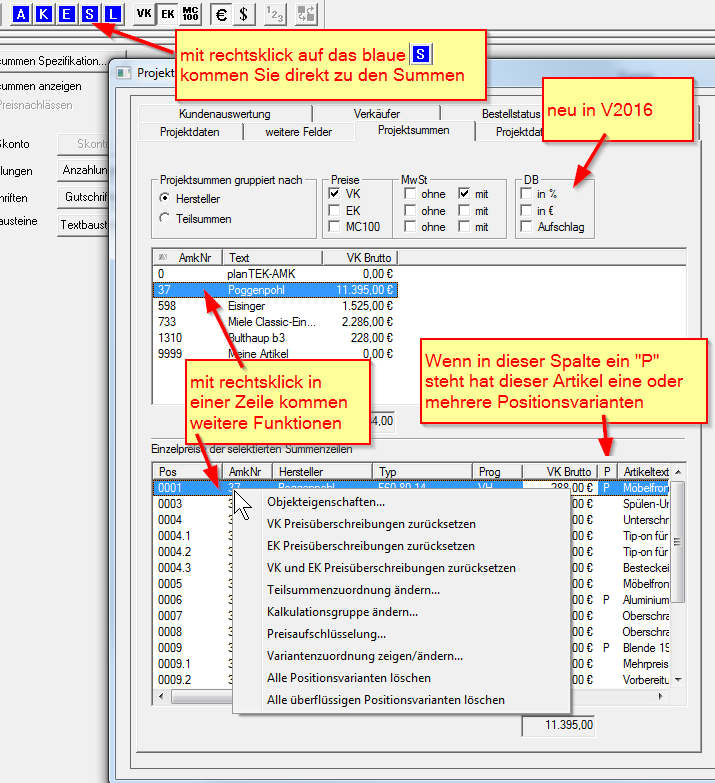715x783 pixels.
Task: Select the Eisinger row in manufacturer list
Action: 249,306
